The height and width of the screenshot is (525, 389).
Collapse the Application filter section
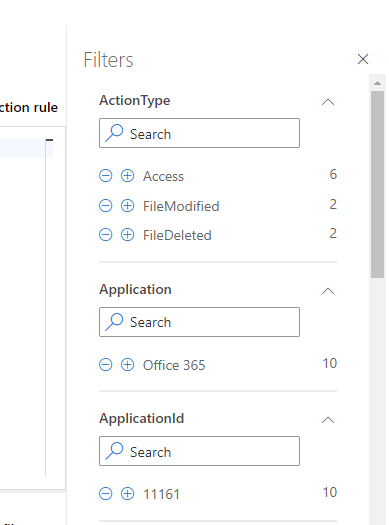pos(328,291)
